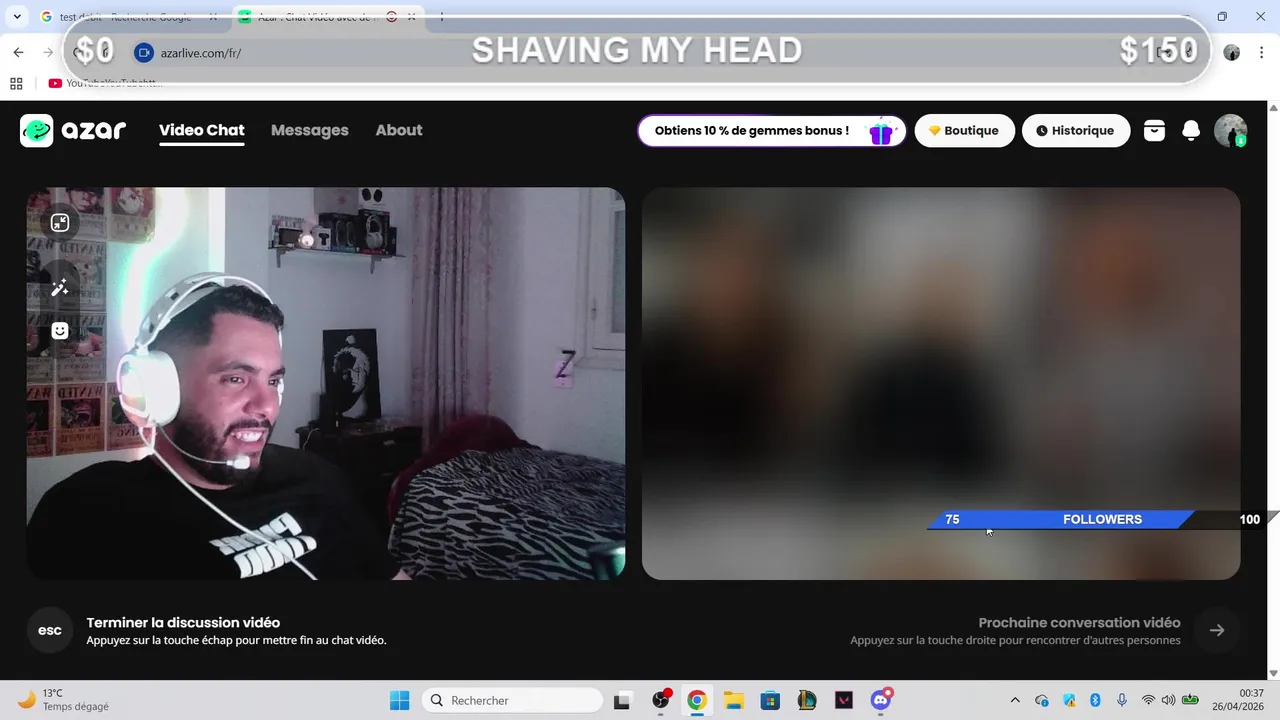The image size is (1280, 720).
Task: Open Valorant from taskbar
Action: click(844, 700)
